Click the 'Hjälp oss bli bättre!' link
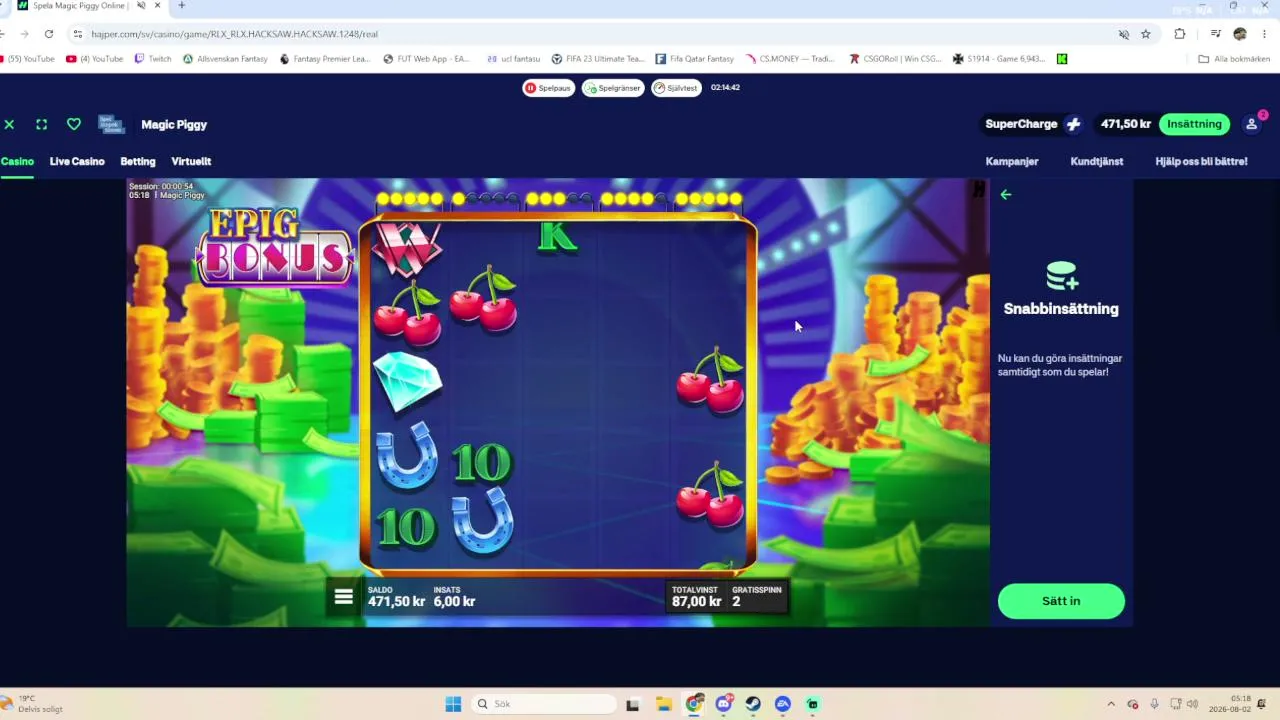 coord(1201,161)
